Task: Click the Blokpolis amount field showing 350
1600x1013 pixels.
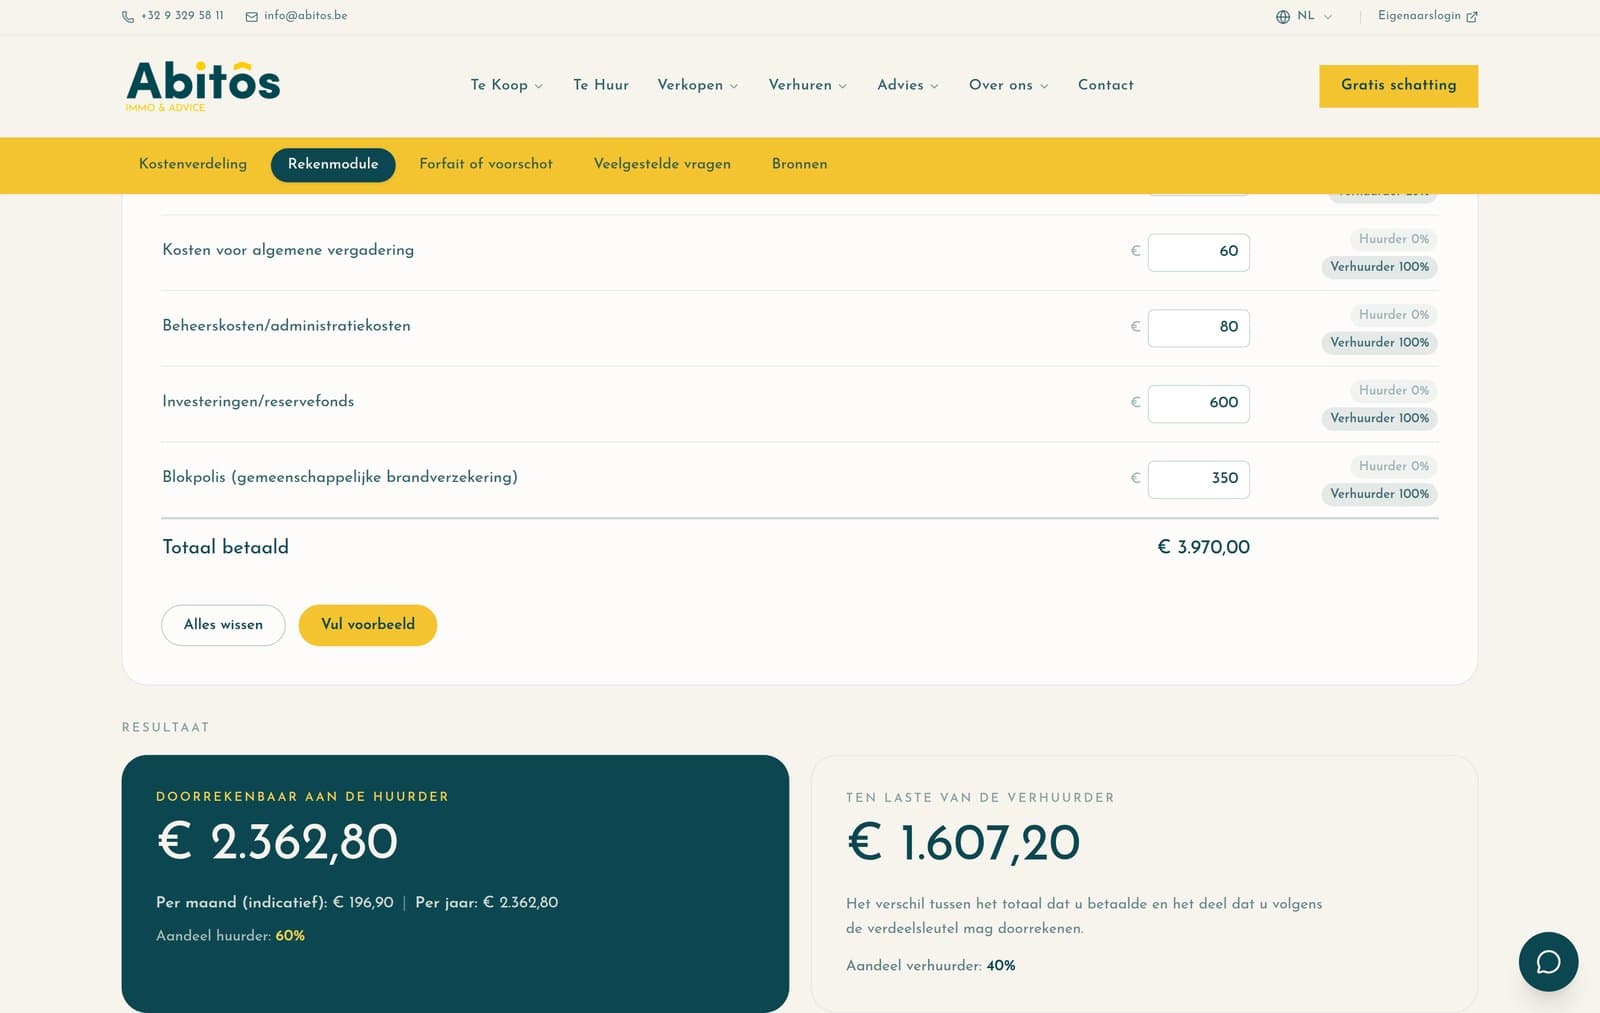Action: tap(1198, 479)
